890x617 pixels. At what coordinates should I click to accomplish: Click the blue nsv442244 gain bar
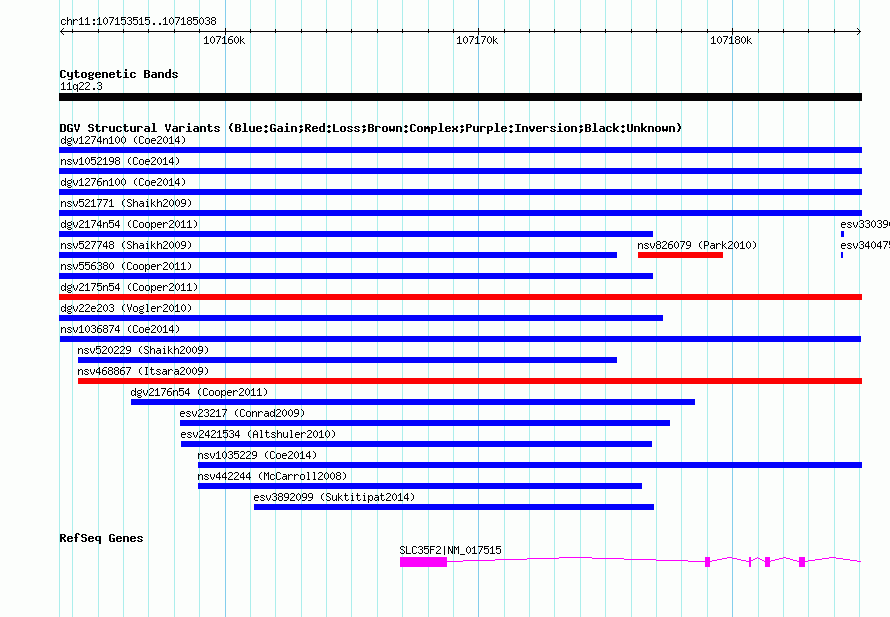click(x=419, y=486)
